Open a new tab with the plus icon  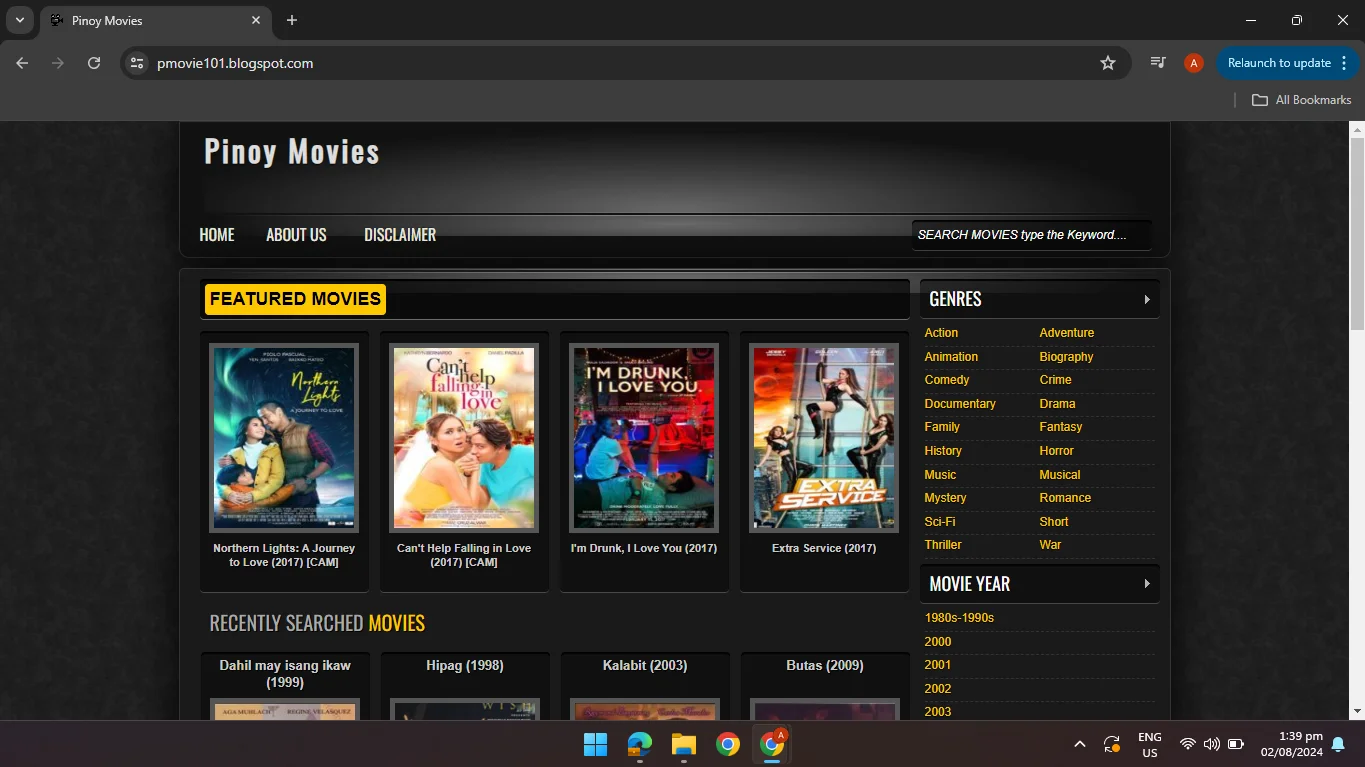click(292, 20)
